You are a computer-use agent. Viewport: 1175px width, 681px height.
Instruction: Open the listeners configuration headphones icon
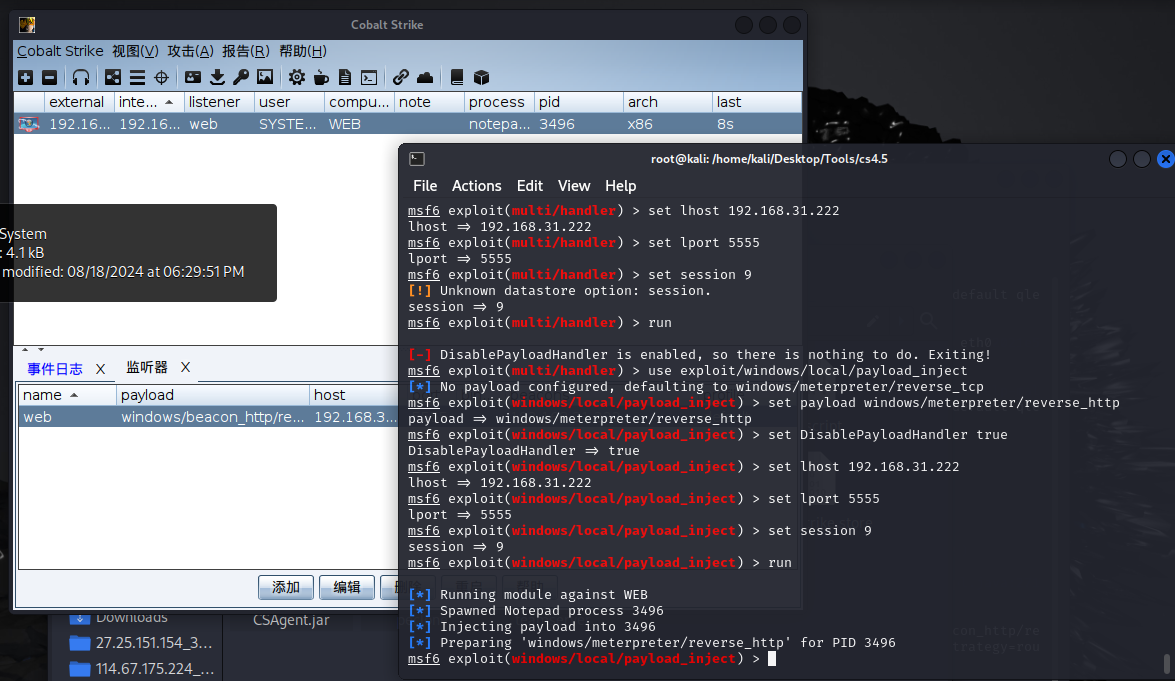coord(80,77)
